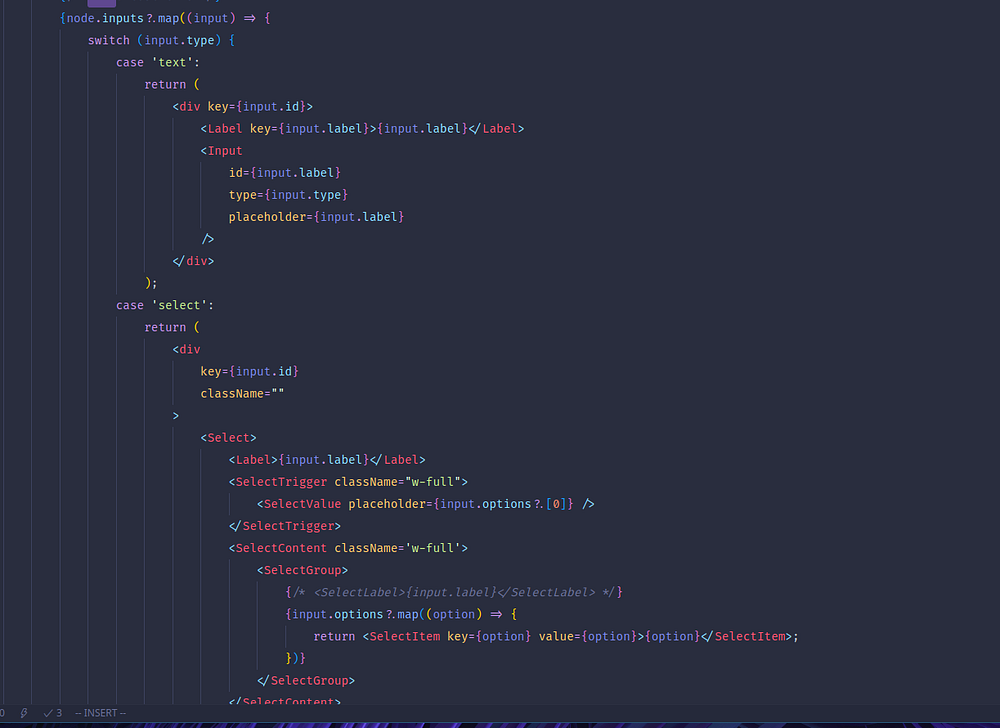Click the '<Label>{input.label}</Label>' line
The height and width of the screenshot is (728, 1000).
tap(327, 460)
